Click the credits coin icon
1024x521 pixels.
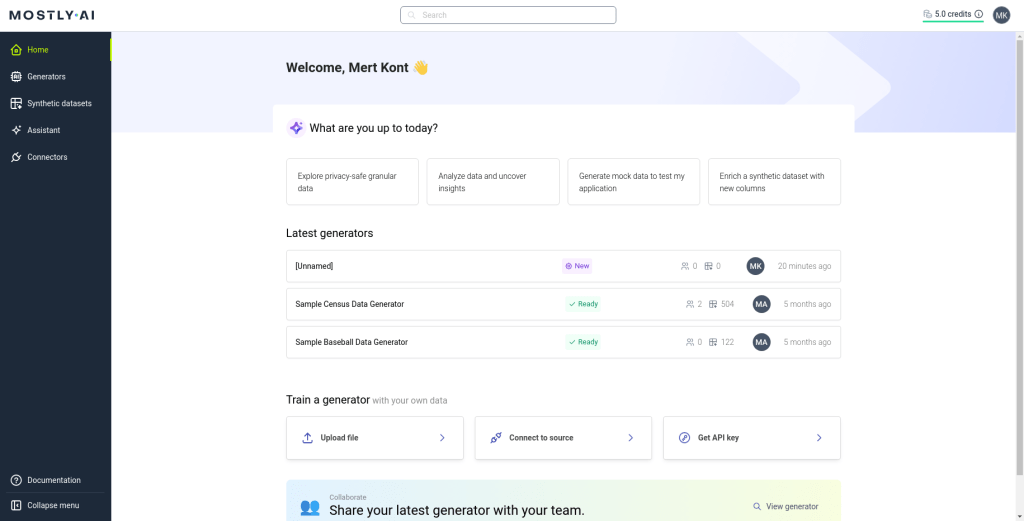click(x=927, y=14)
